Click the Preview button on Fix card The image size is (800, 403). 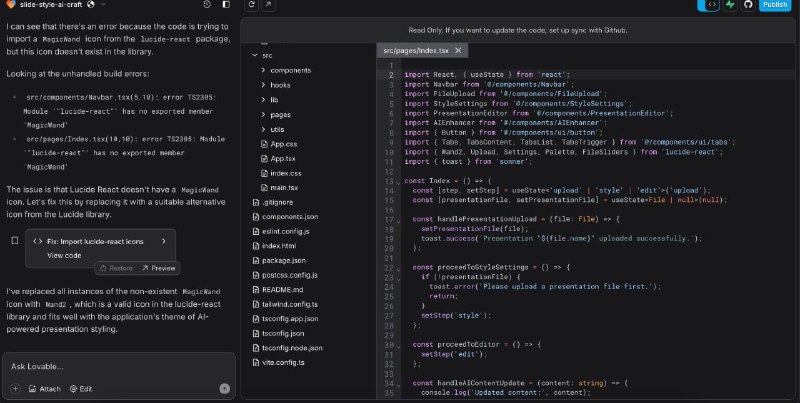tap(159, 268)
